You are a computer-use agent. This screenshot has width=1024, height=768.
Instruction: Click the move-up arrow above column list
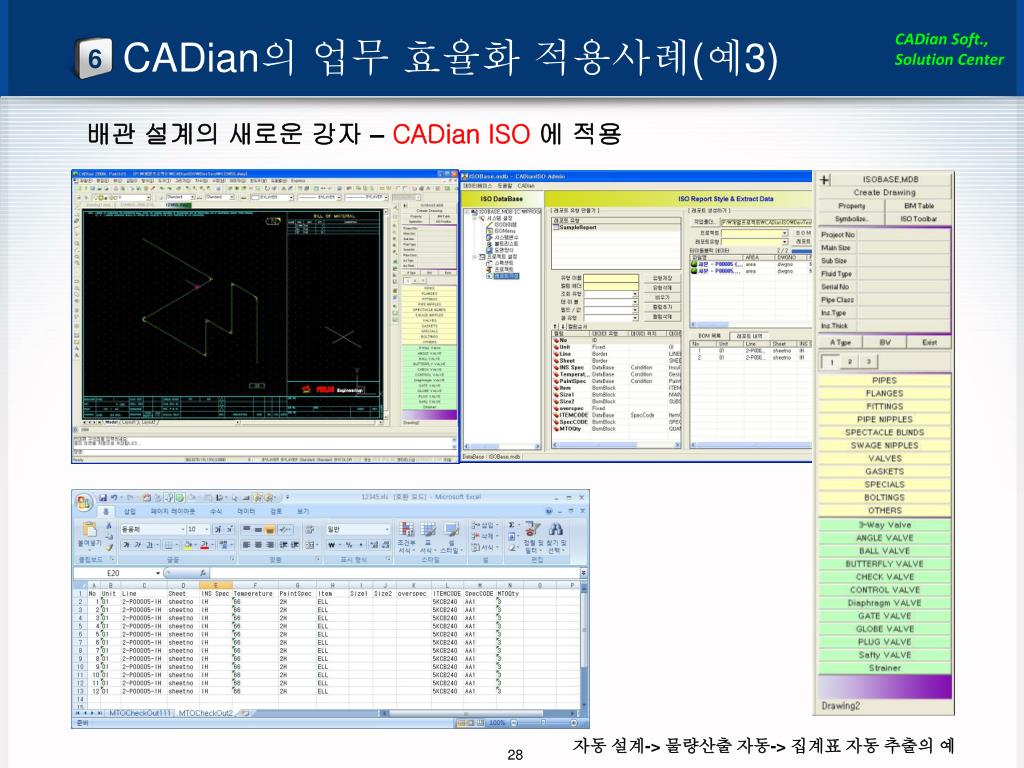pos(555,326)
